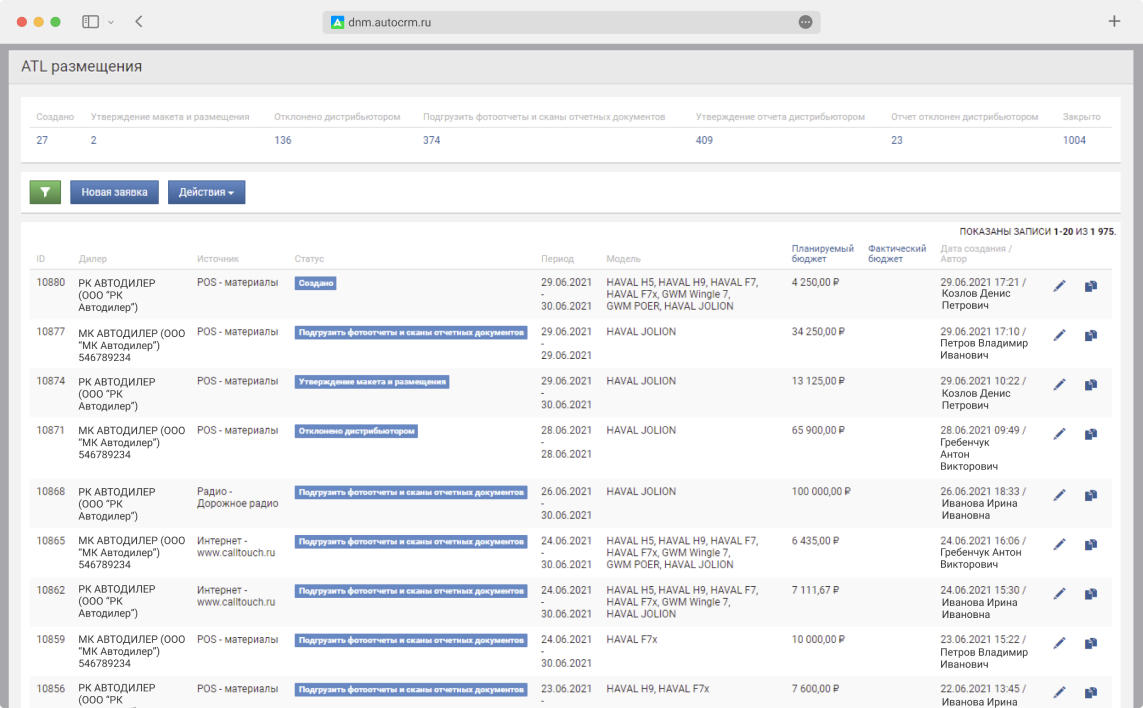Filter by Создано count 27
Image resolution: width=1143 pixels, height=708 pixels.
tap(42, 140)
